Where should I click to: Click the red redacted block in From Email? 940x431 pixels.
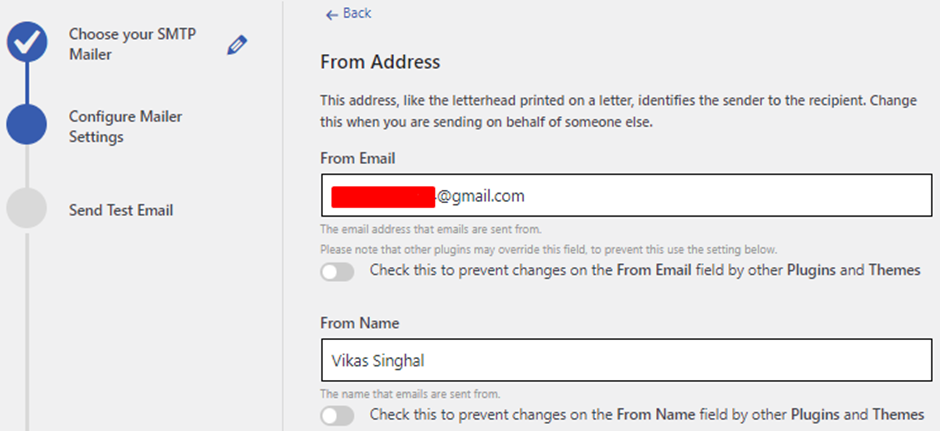click(x=383, y=197)
